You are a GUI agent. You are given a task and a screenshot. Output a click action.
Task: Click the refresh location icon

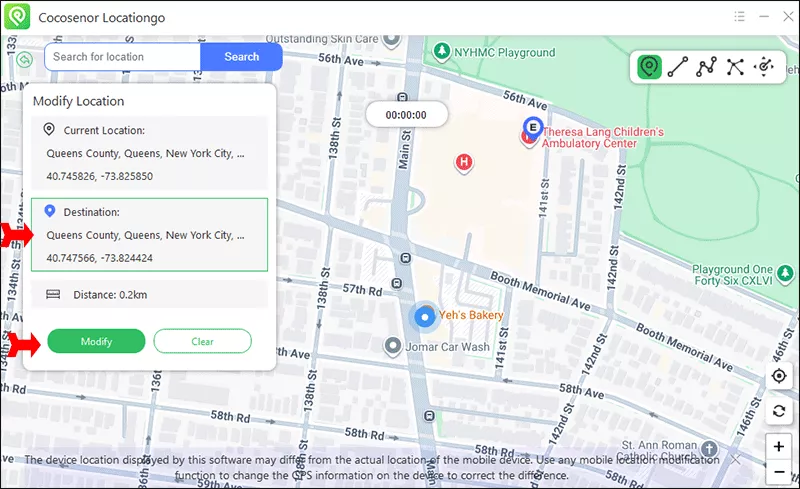click(779, 410)
